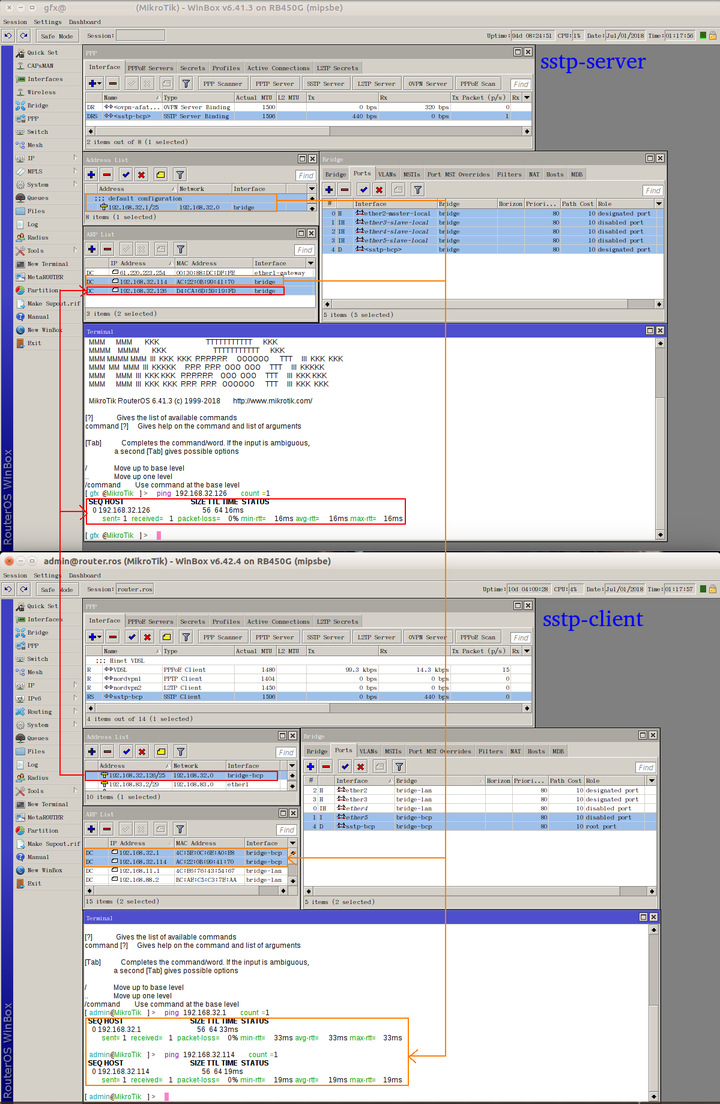Image resolution: width=720 pixels, height=1104 pixels.
Task: Click the red disable X in sstp-server Bridge window
Action: [379, 189]
